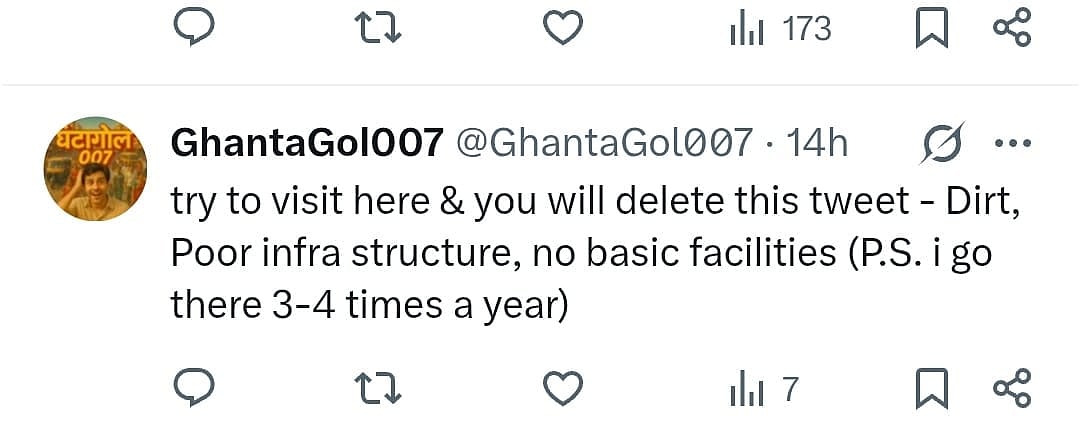The image size is (1080, 442).
Task: Open the bold GhantaGol007 display name
Action: tap(308, 144)
